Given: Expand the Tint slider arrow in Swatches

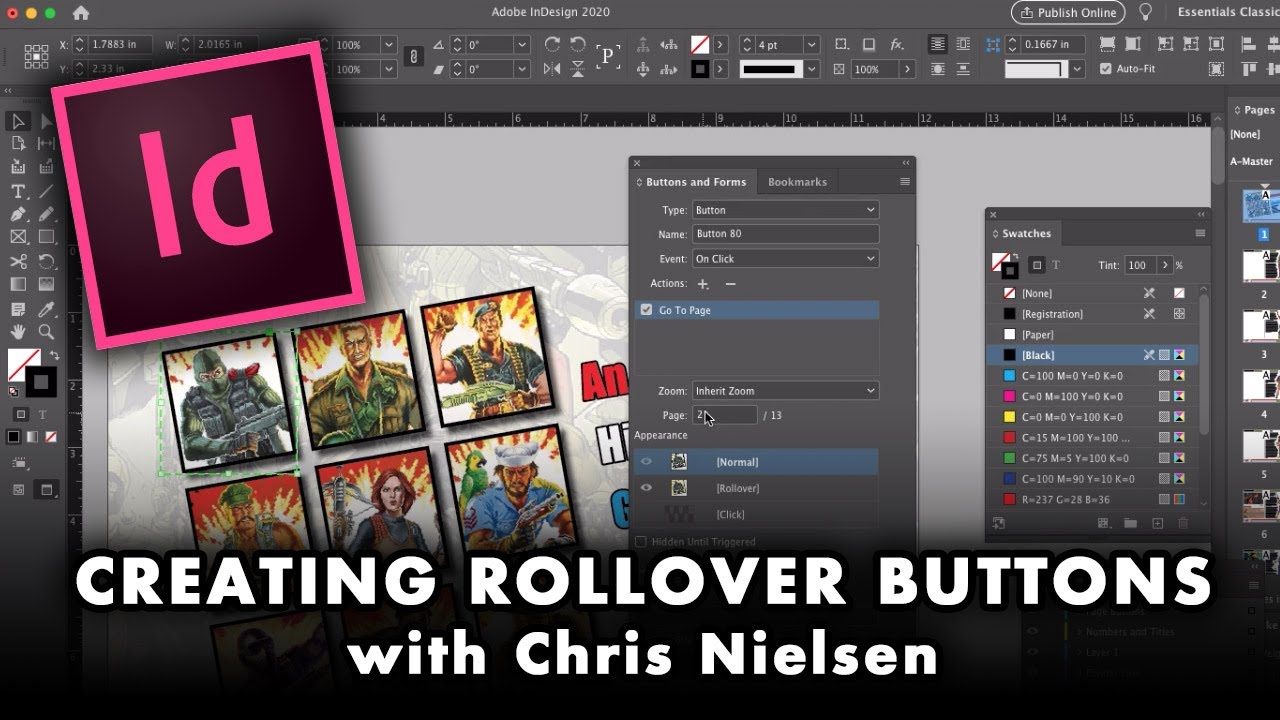Looking at the screenshot, I should click(1165, 265).
